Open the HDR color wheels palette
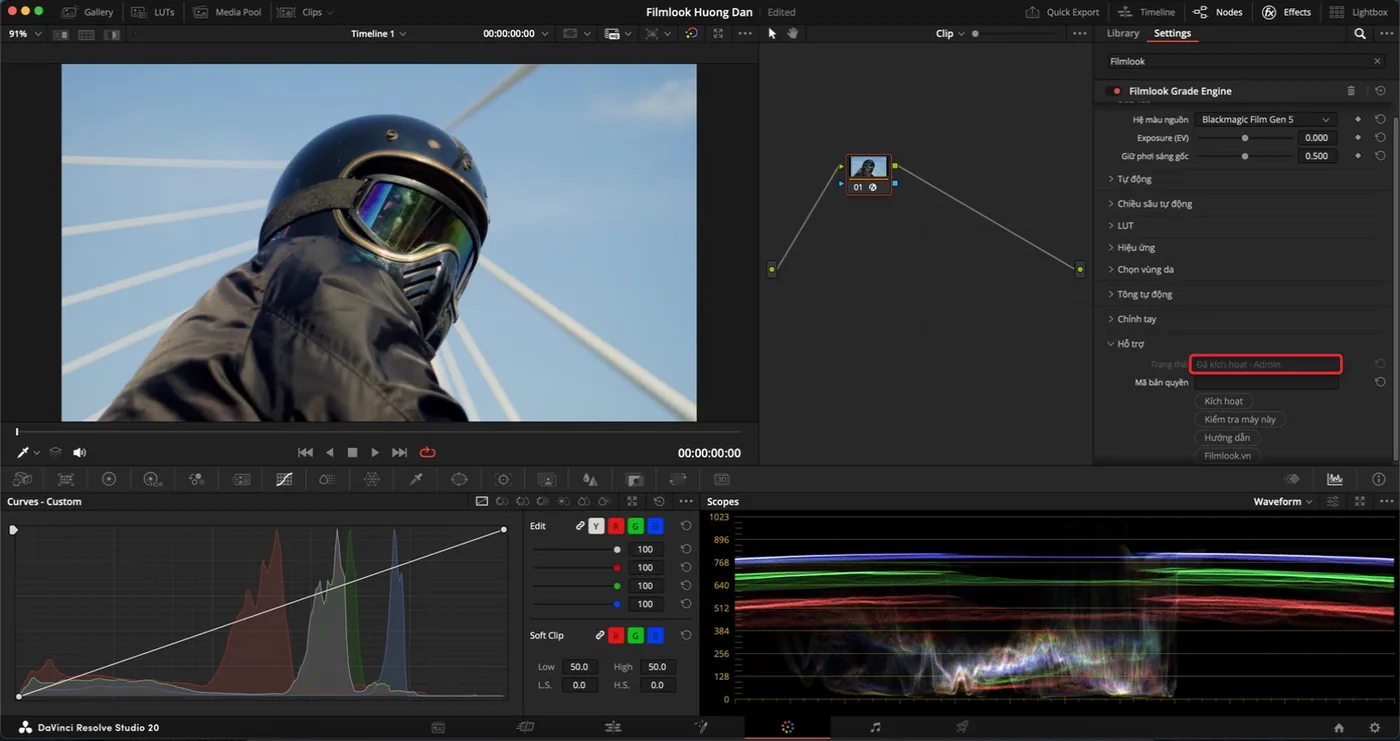Image resolution: width=1400 pixels, height=741 pixels. click(153, 479)
